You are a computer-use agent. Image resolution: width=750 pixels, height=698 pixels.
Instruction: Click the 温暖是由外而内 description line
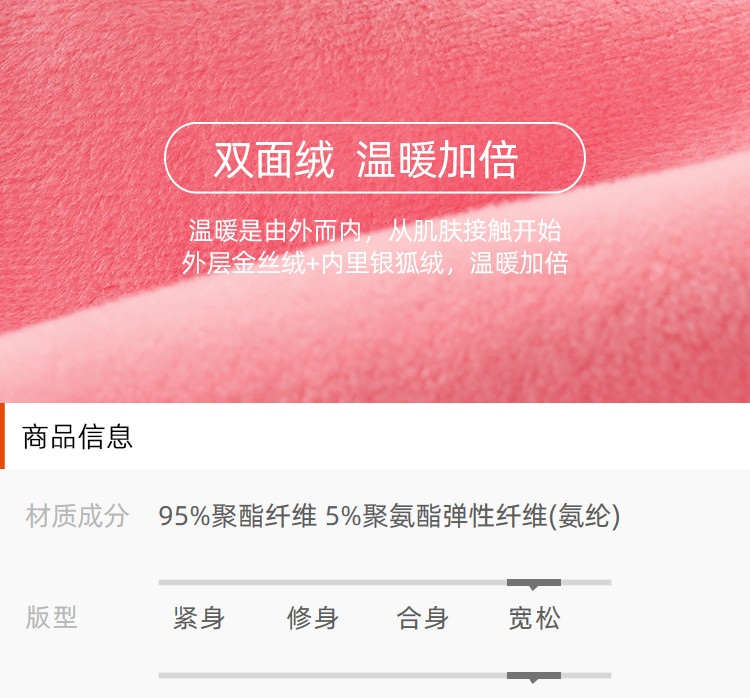pos(375,231)
